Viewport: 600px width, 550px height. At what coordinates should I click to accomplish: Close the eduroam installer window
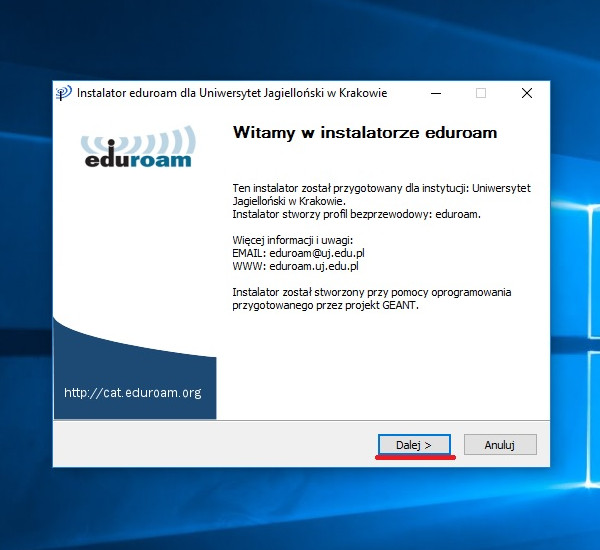point(526,93)
